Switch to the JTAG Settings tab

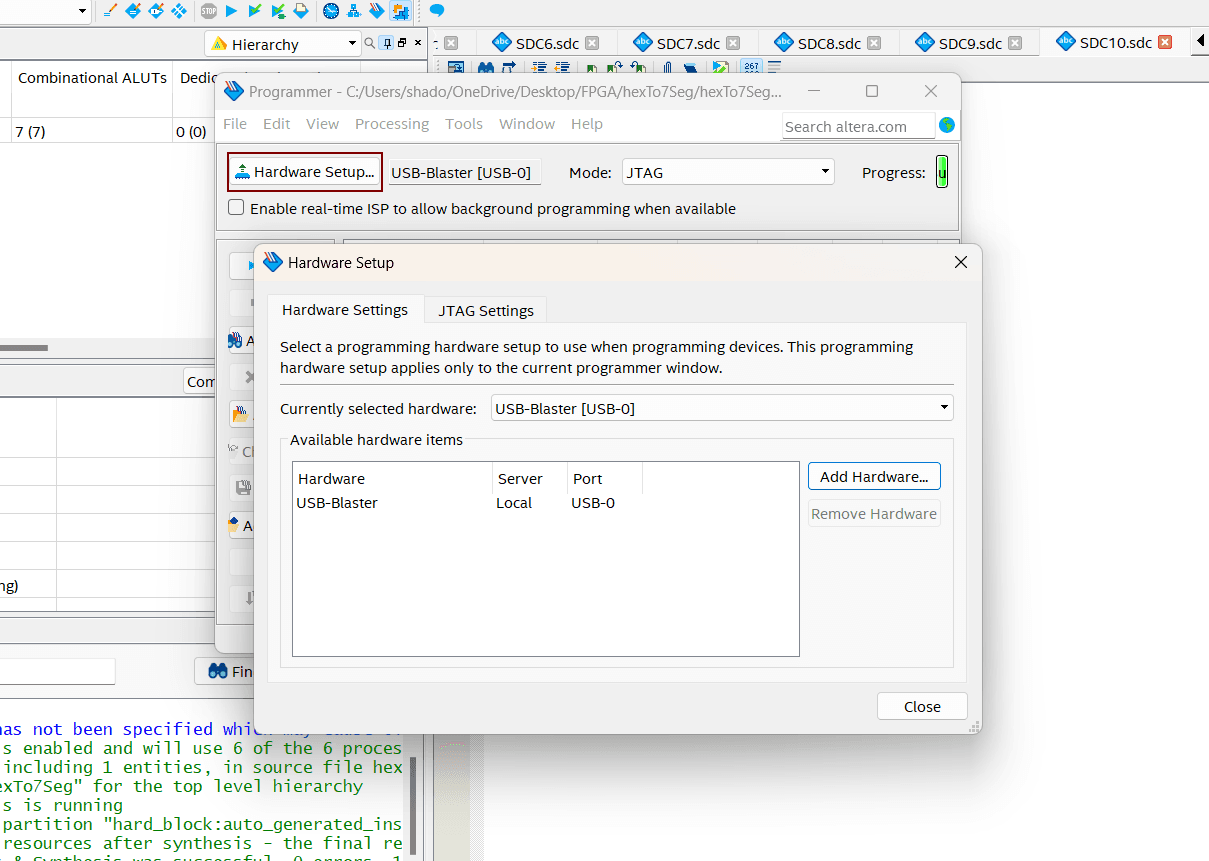486,311
